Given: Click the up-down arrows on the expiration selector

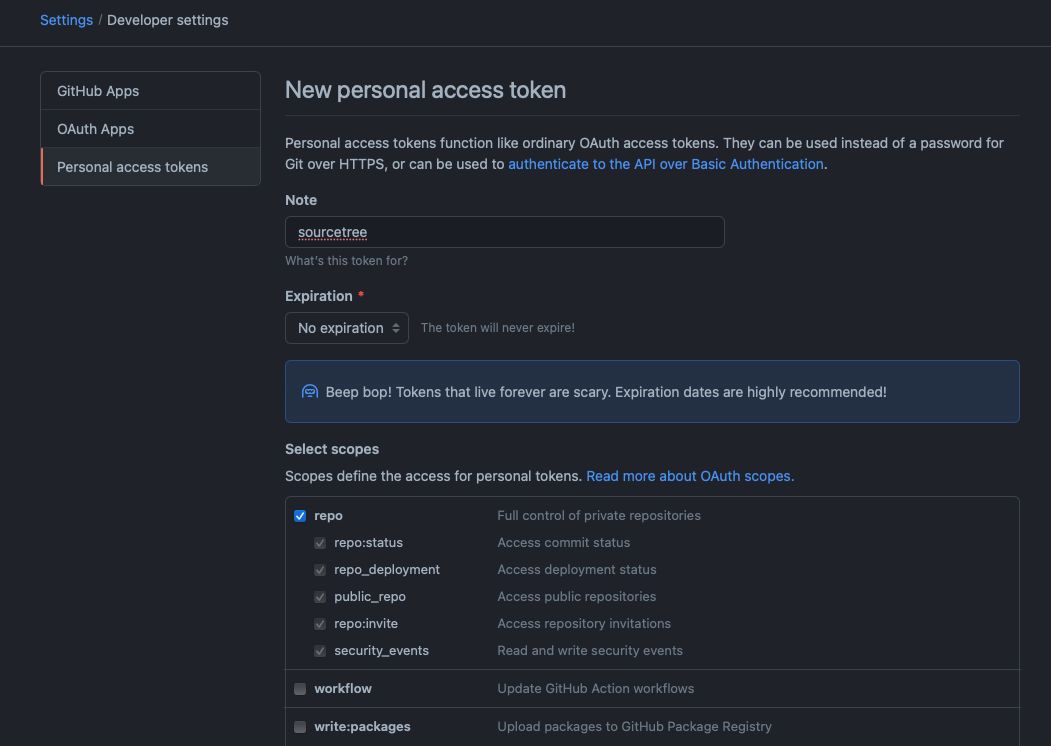Looking at the screenshot, I should pyautogui.click(x=395, y=328).
